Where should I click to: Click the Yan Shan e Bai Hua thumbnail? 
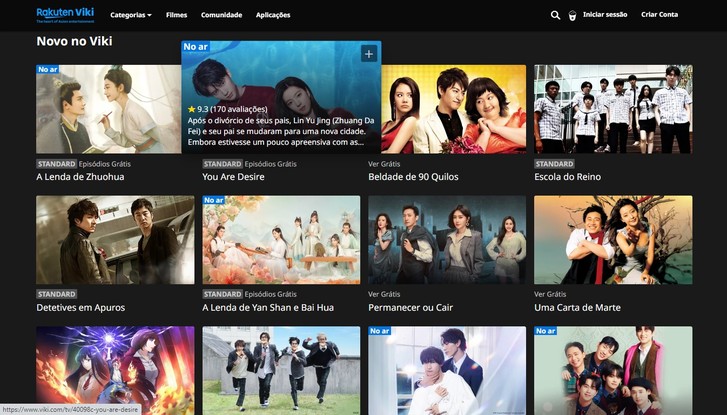click(x=281, y=240)
